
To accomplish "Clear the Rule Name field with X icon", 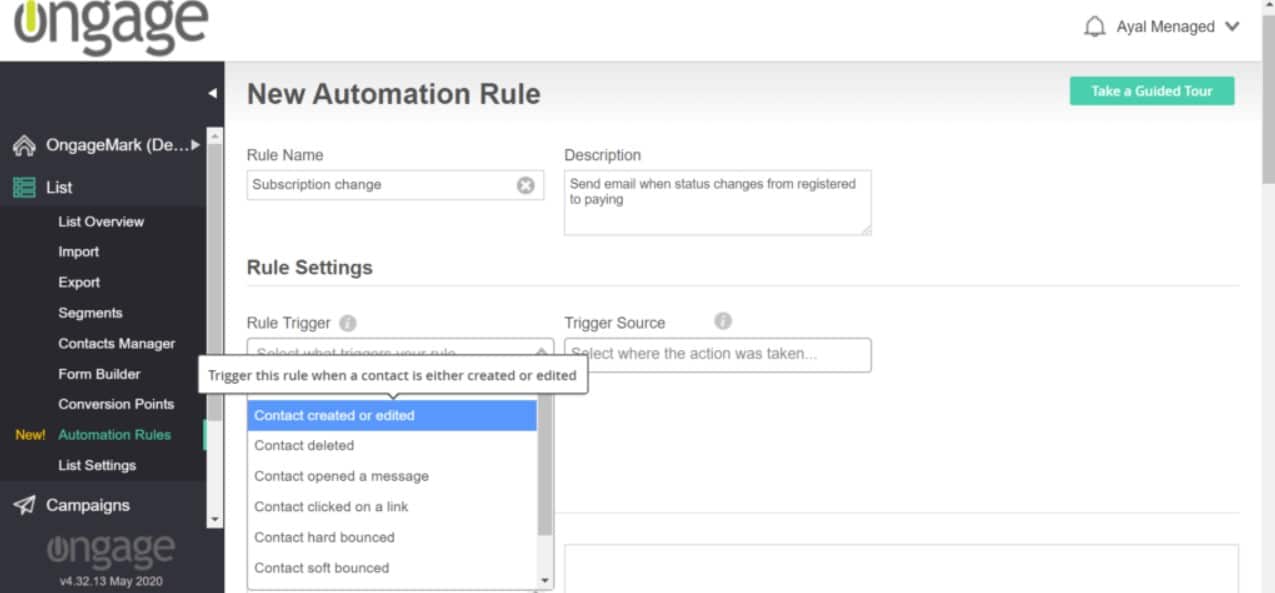I will pyautogui.click(x=525, y=185).
